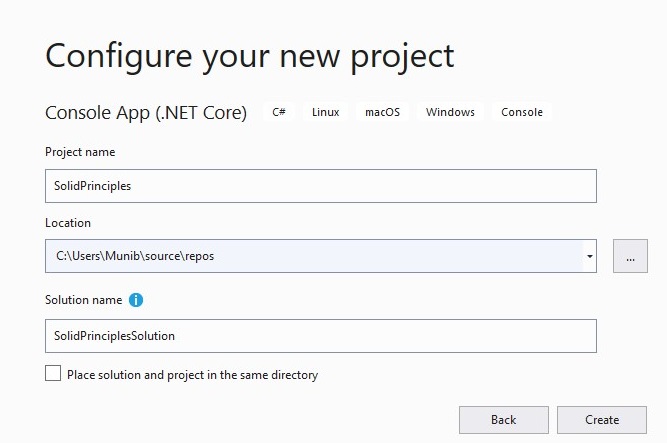Focus the Solution name field with SolidPrinciplesSolution

click(x=321, y=336)
